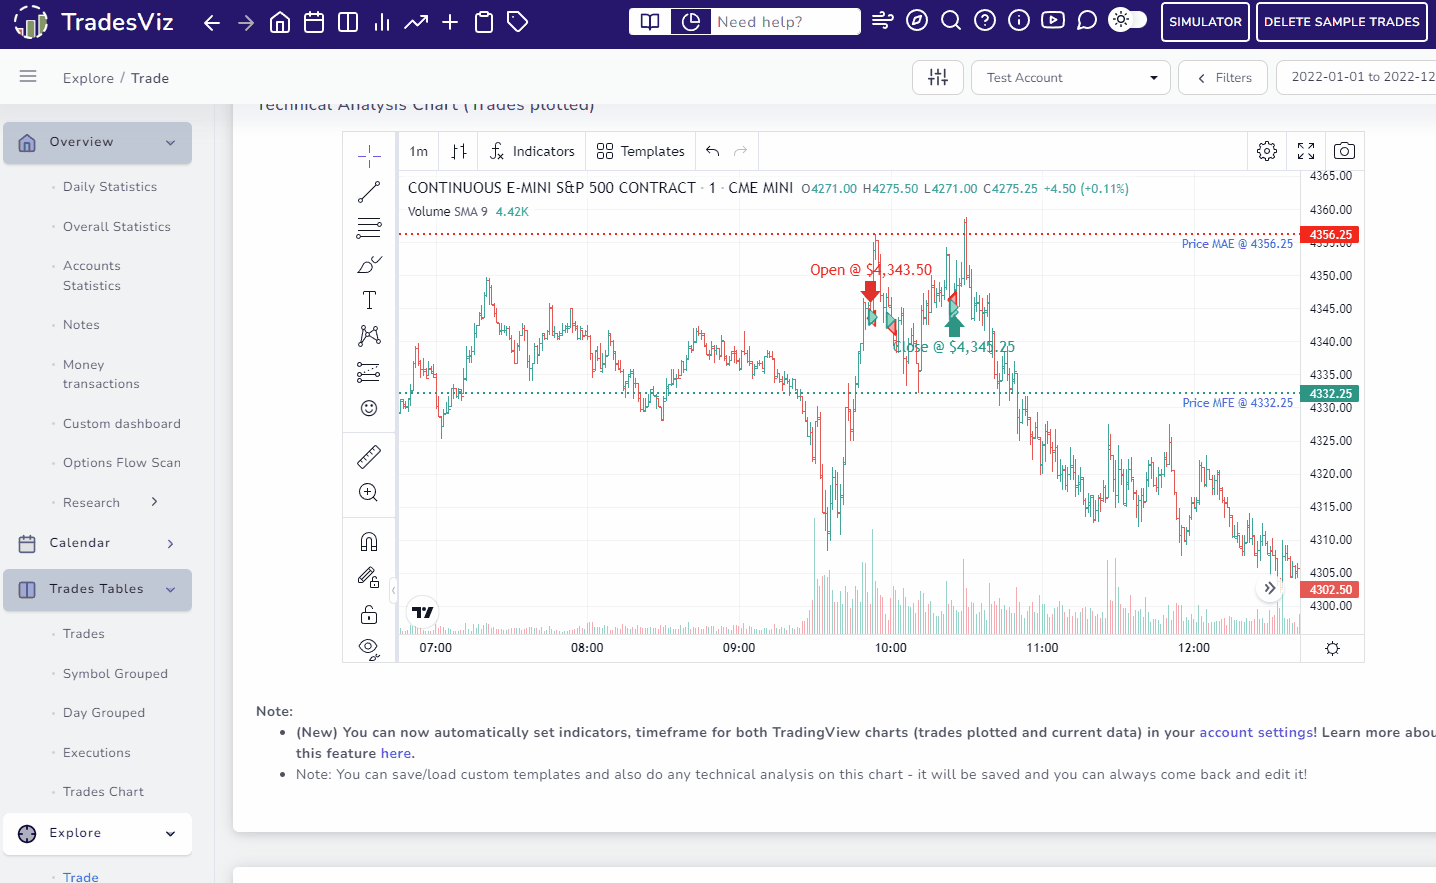Open chart settings gear
Screen dimensions: 1436x883
tap(1267, 151)
